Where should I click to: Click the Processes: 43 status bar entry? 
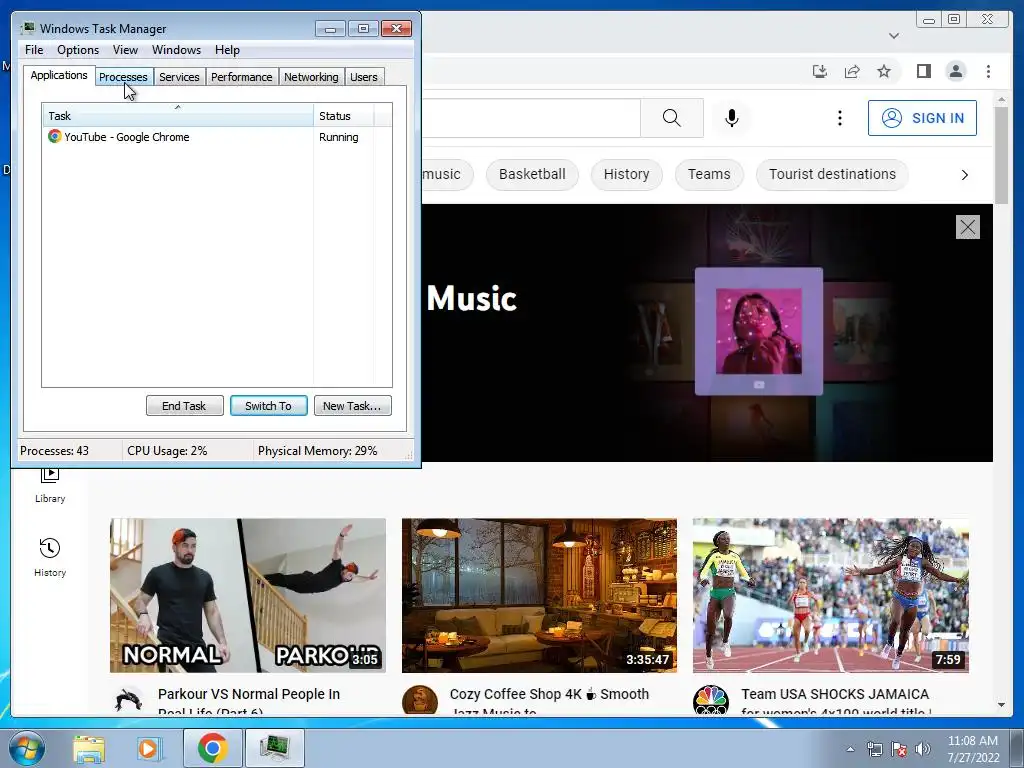(x=54, y=451)
